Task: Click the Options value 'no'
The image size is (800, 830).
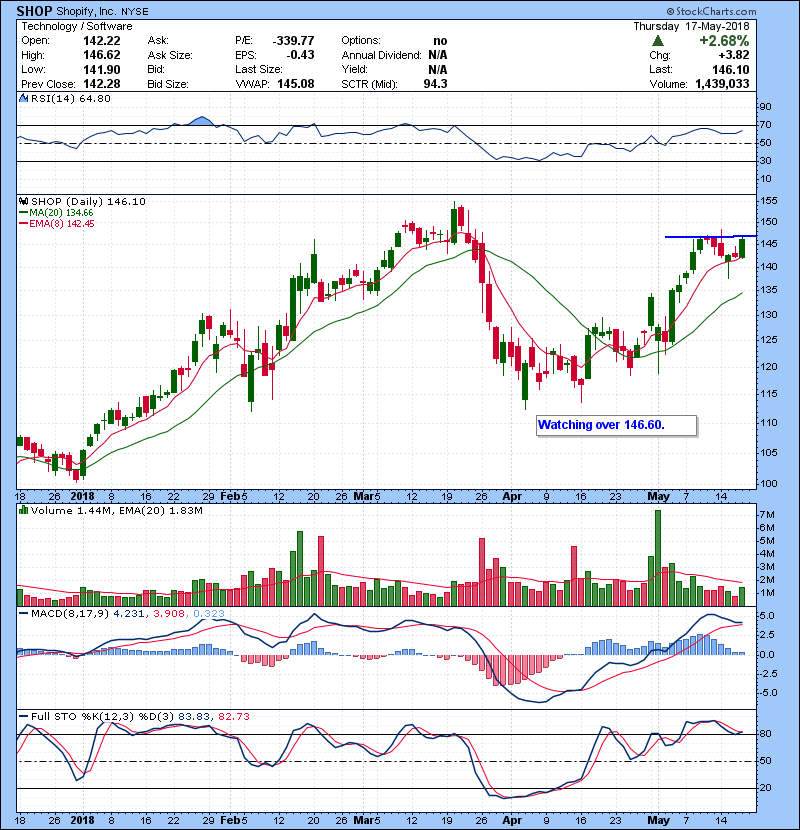Action: [x=440, y=41]
